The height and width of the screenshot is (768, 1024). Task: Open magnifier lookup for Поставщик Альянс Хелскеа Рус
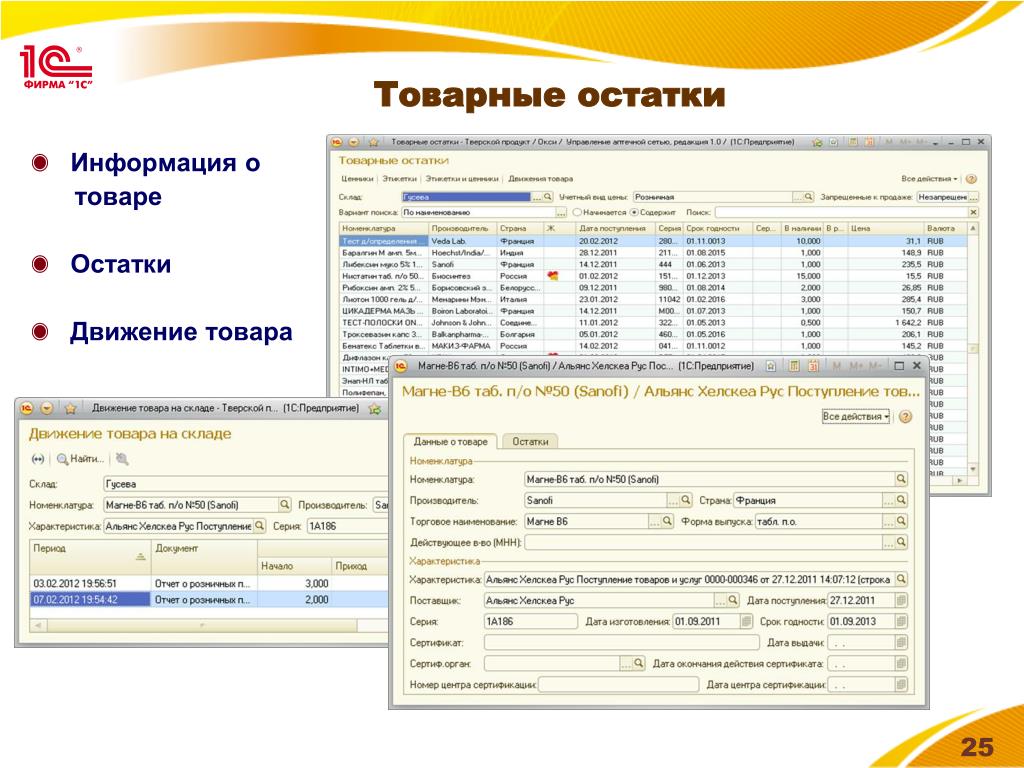click(733, 600)
